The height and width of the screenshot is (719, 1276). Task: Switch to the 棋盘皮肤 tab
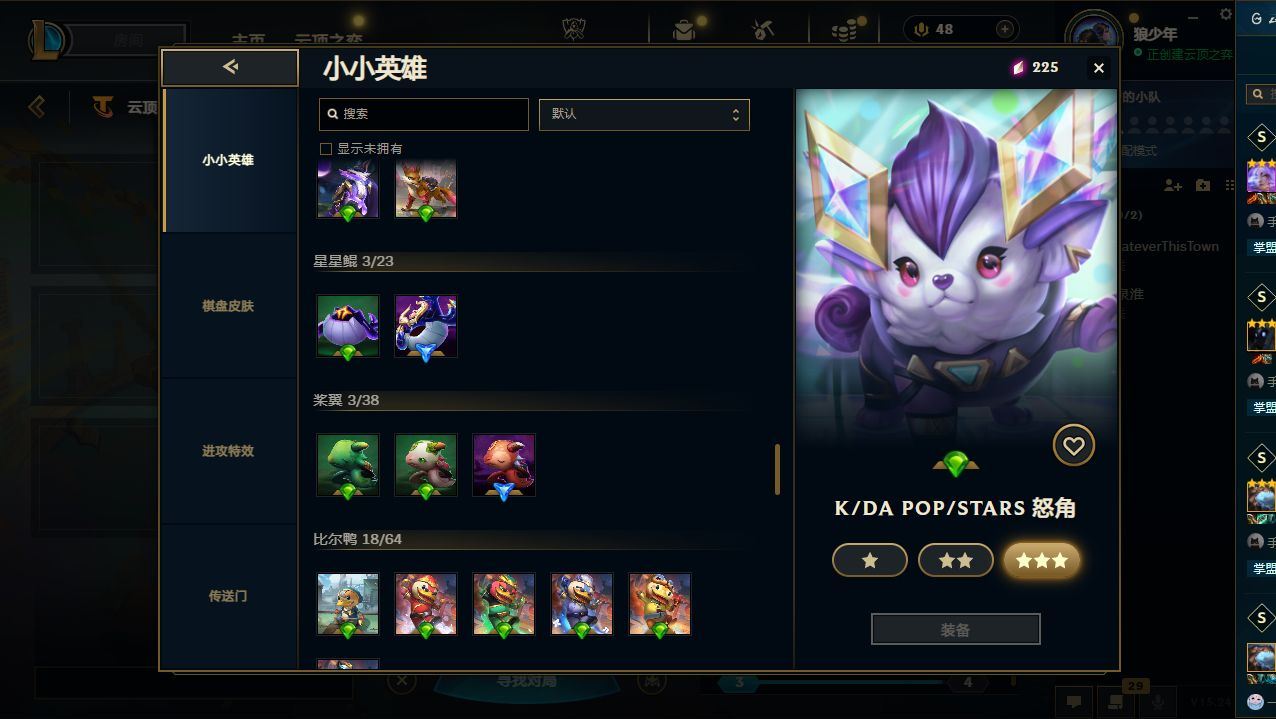coord(229,306)
